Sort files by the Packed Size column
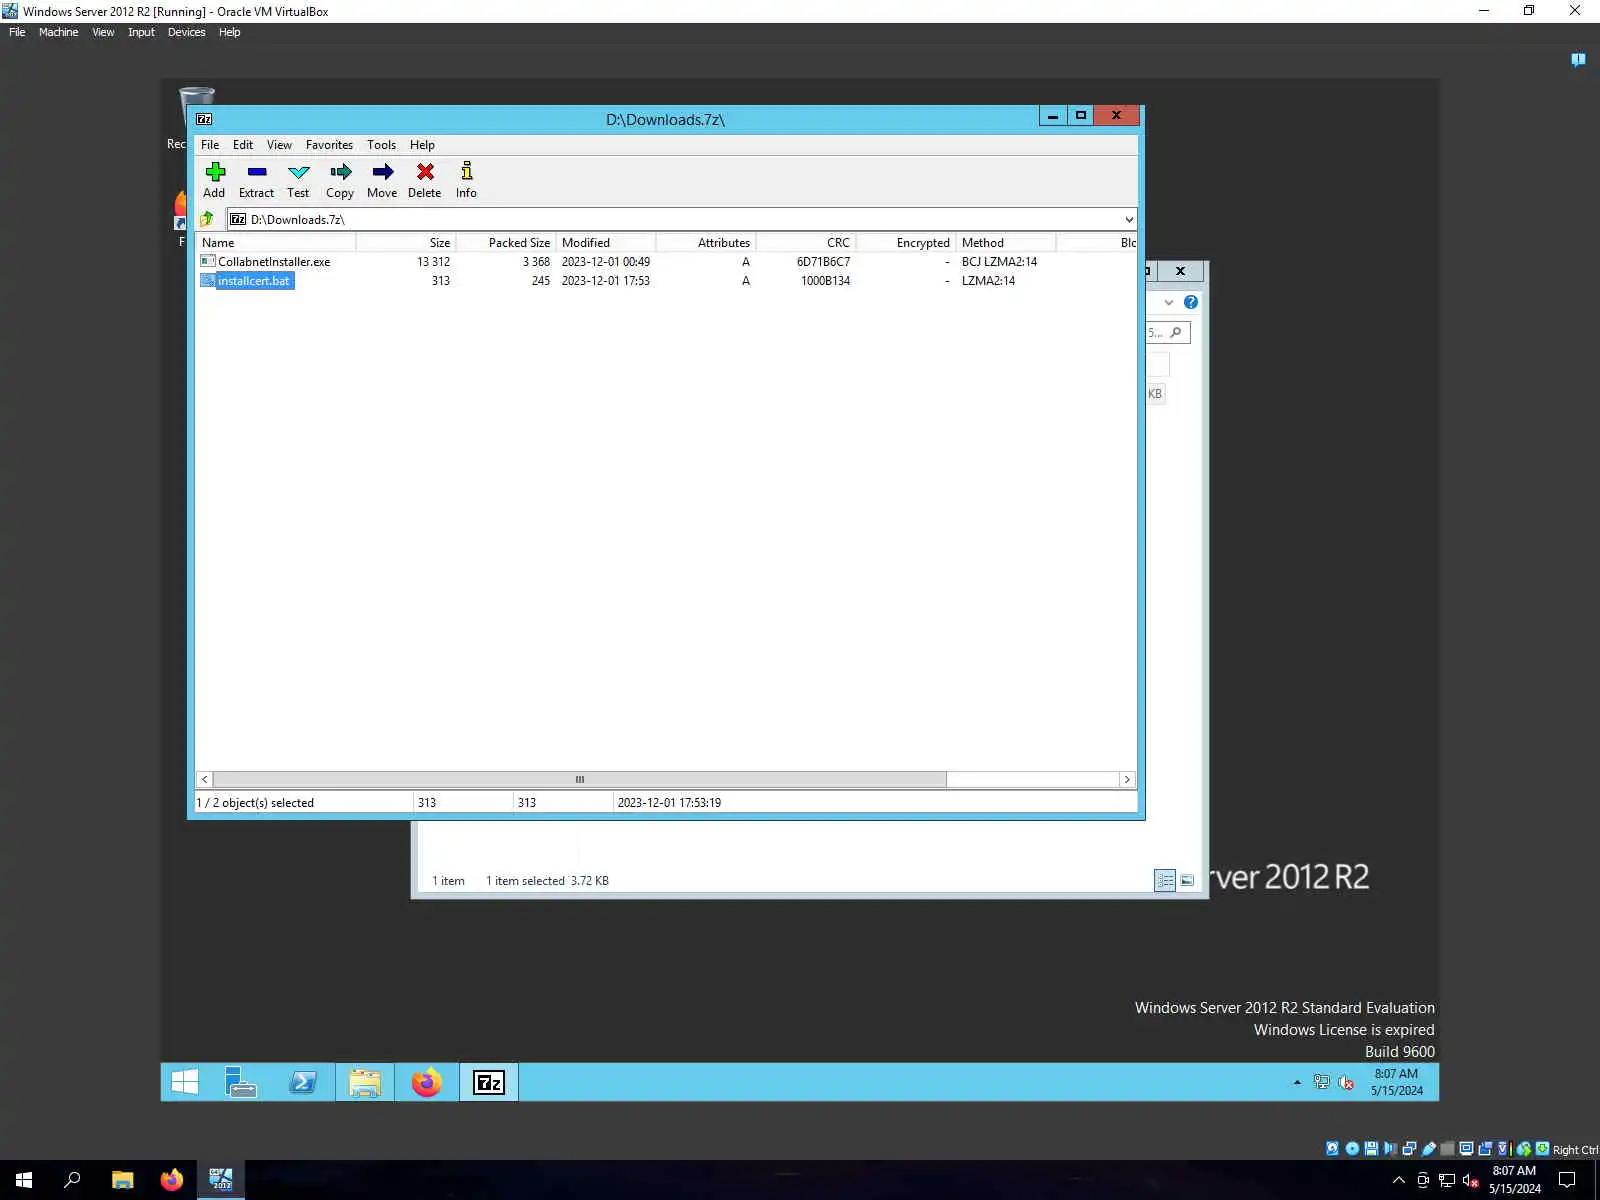This screenshot has width=1600, height=1200. point(506,243)
